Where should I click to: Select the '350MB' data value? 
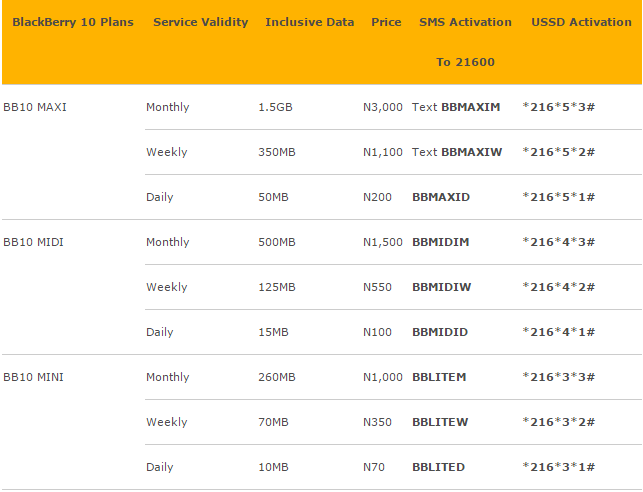[277, 152]
